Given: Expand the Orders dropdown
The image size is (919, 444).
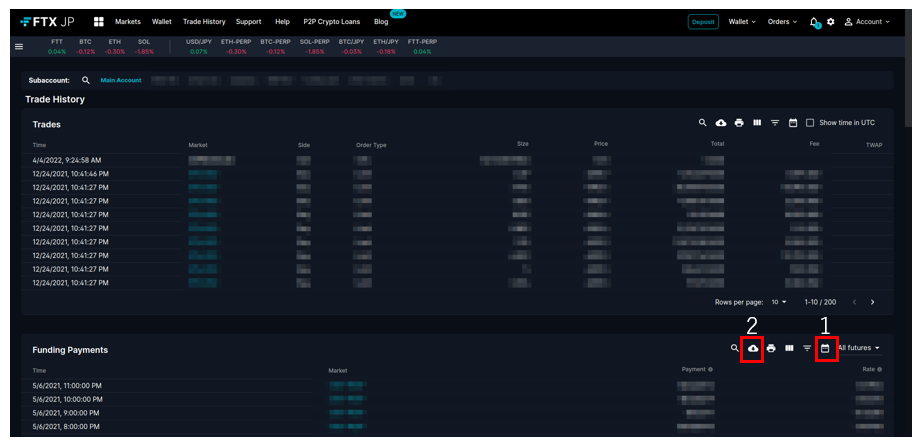Looking at the screenshot, I should pyautogui.click(x=782, y=22).
